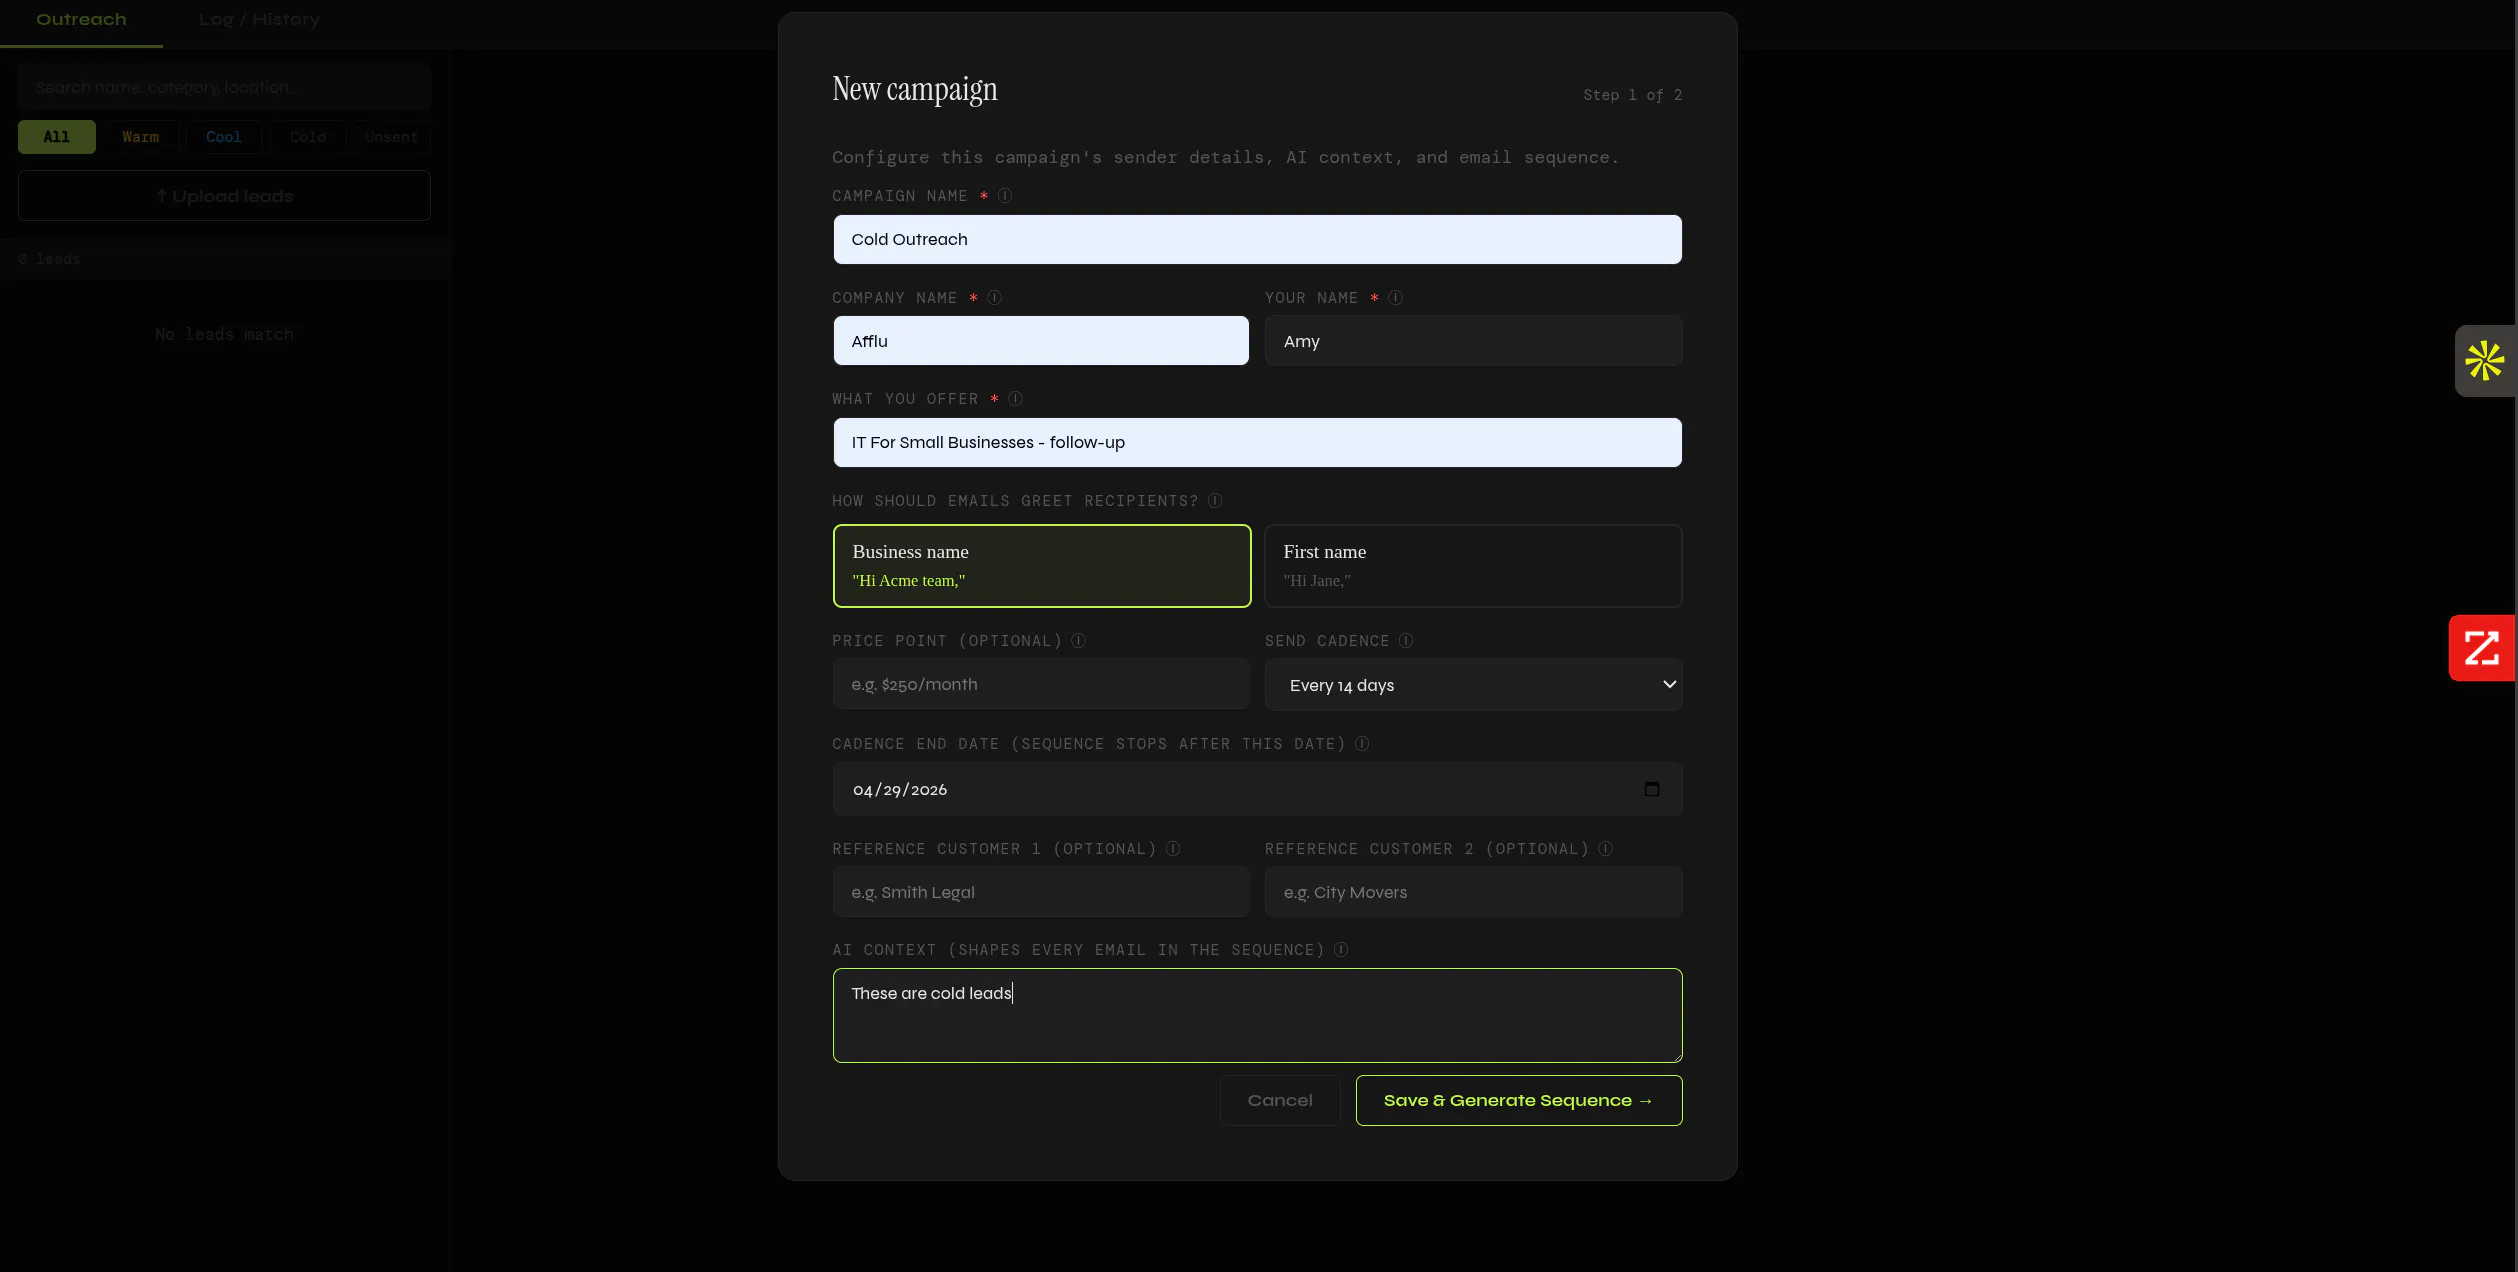Focus the Cadence End Date field

pyautogui.click(x=1257, y=789)
